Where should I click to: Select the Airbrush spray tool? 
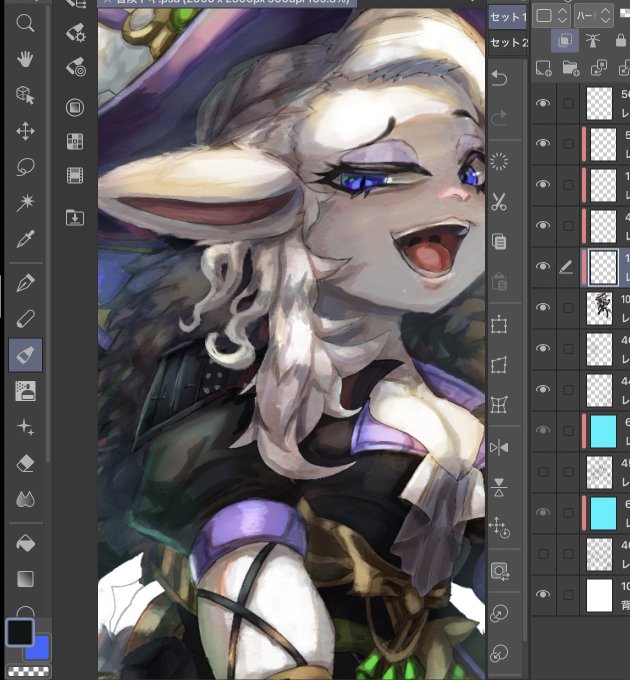[x=25, y=391]
